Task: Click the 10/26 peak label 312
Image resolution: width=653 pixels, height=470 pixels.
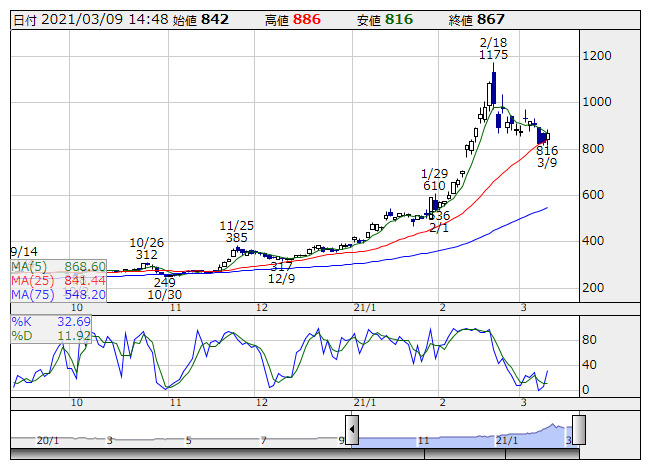Action: coord(147,254)
